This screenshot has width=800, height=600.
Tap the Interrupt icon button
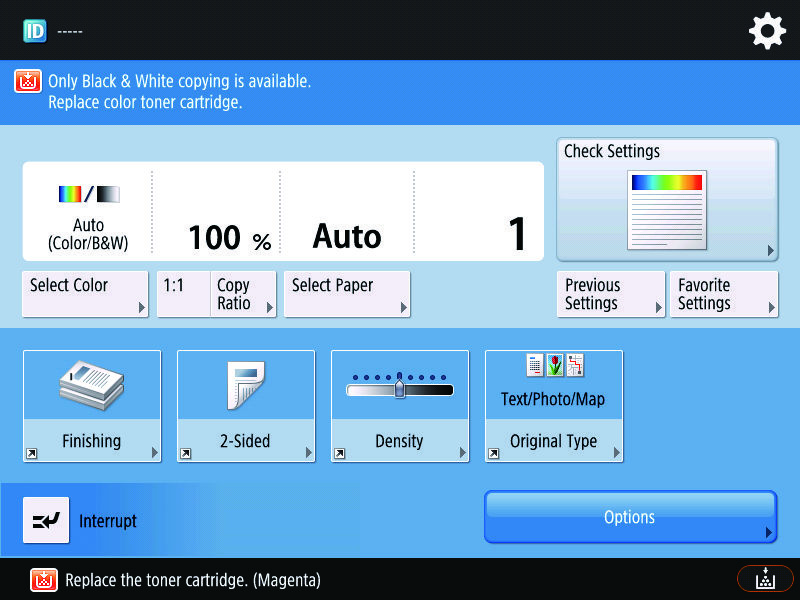click(46, 520)
